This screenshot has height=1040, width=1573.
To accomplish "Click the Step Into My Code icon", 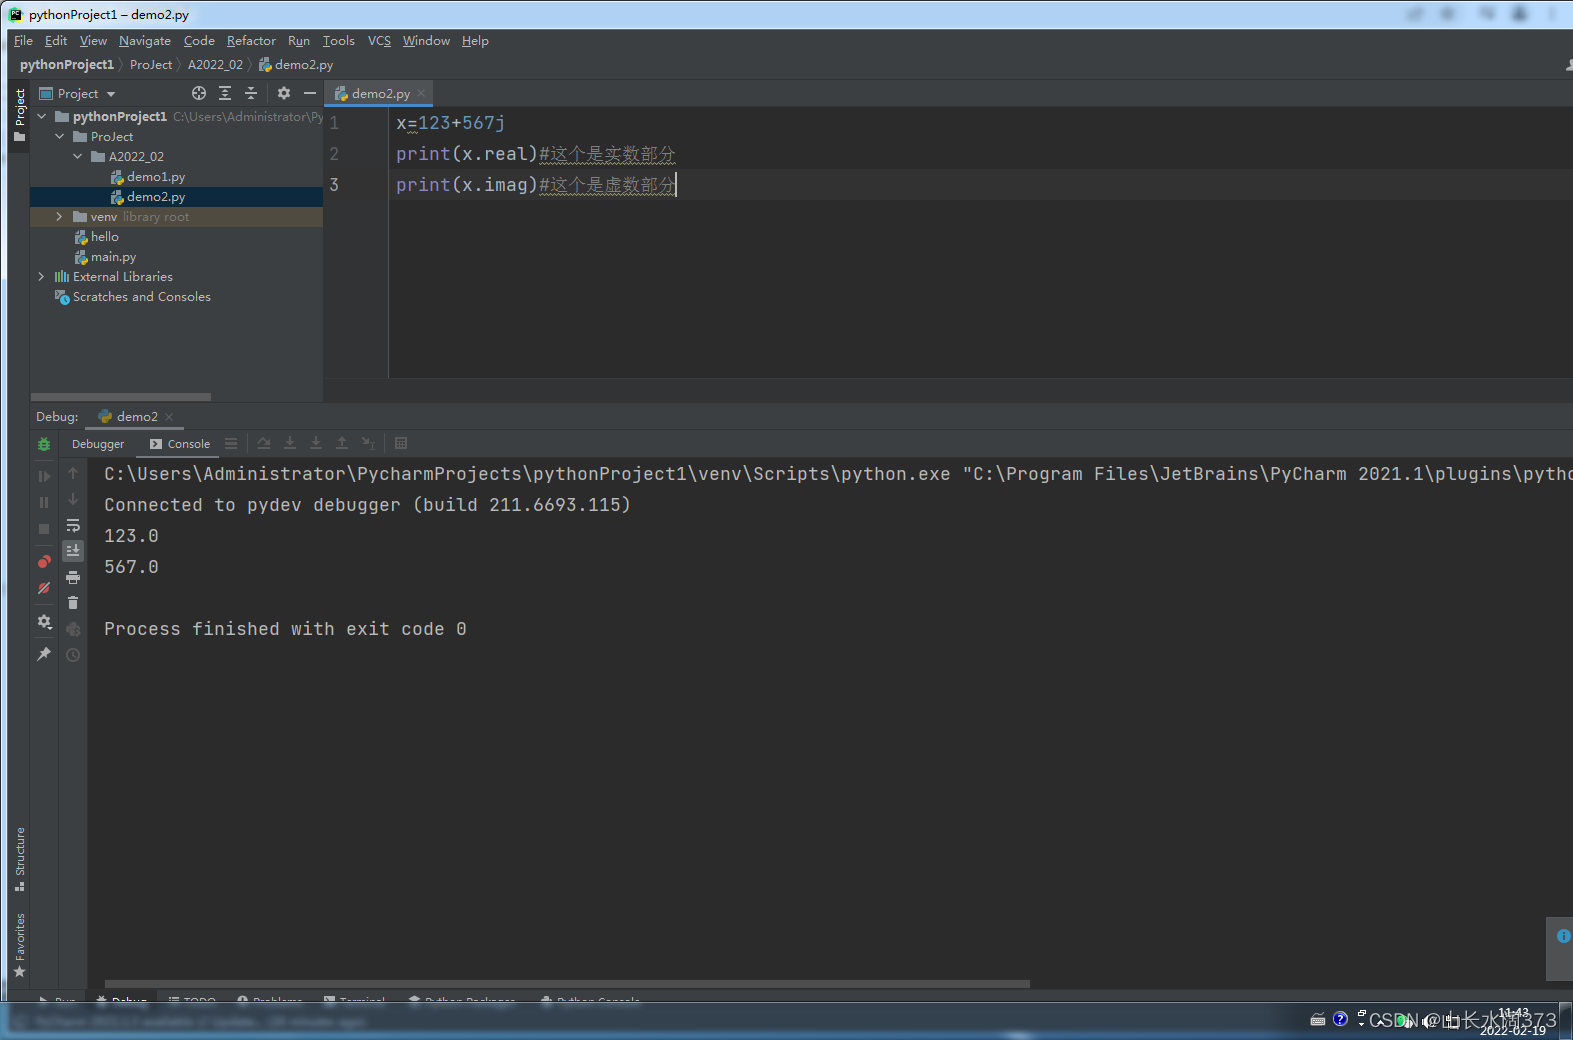I will pyautogui.click(x=316, y=444).
